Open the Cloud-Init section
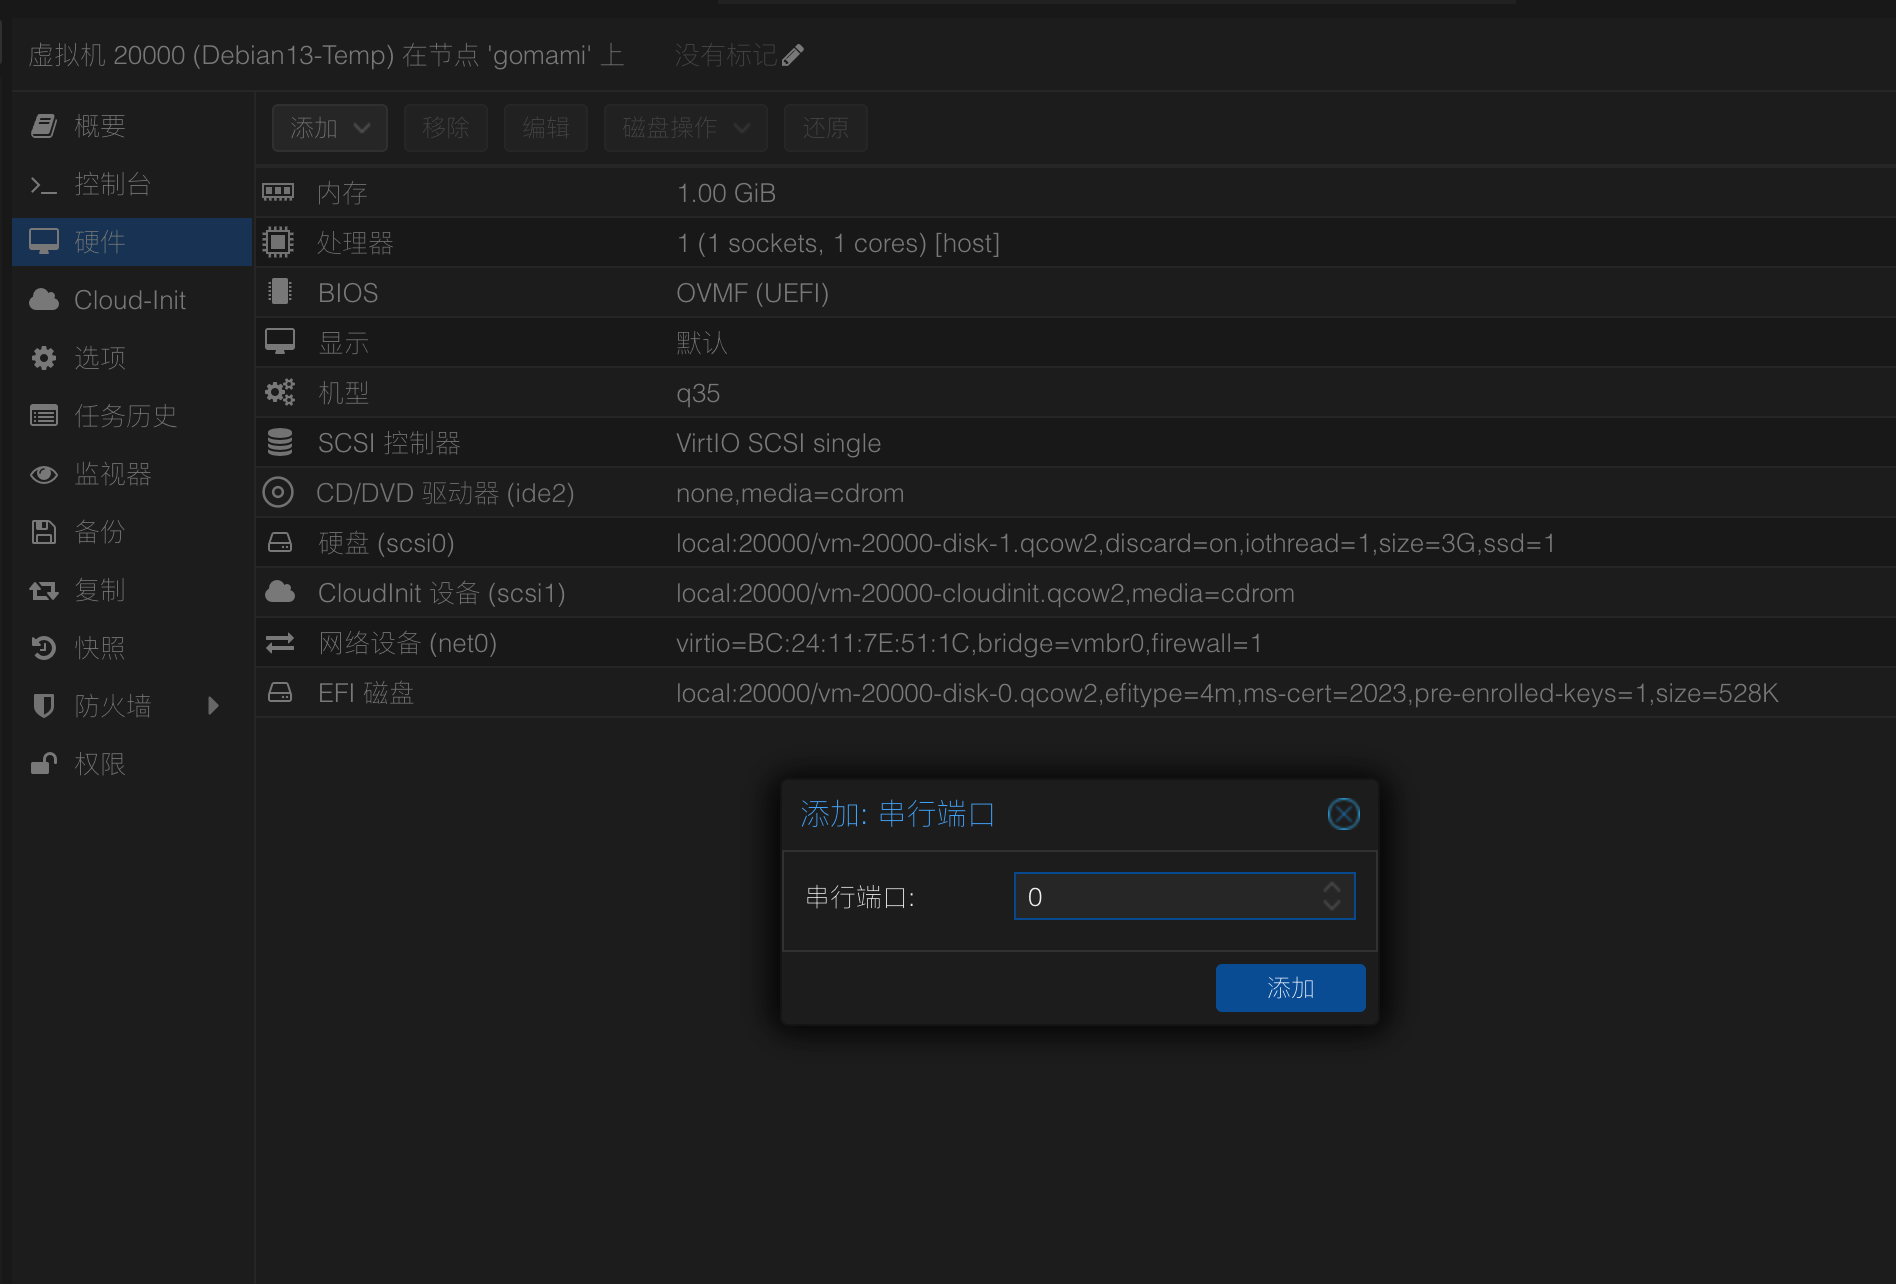This screenshot has height=1284, width=1896. tap(130, 300)
